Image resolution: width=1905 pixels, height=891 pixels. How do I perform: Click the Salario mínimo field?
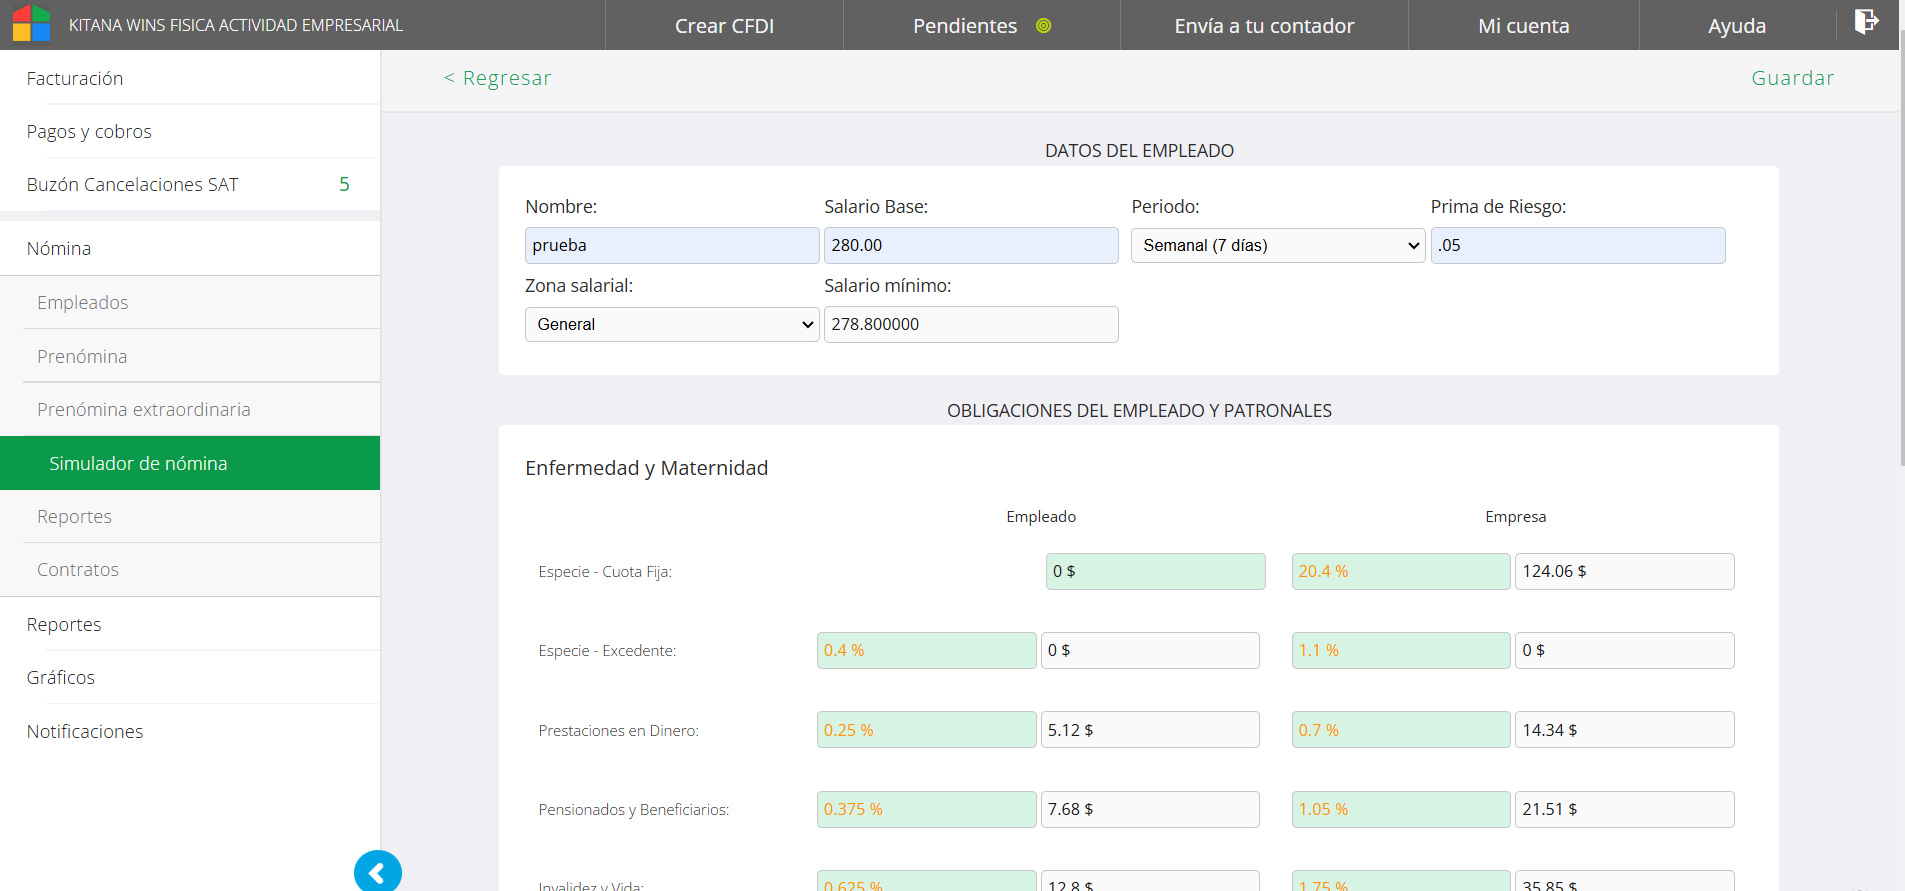(970, 325)
